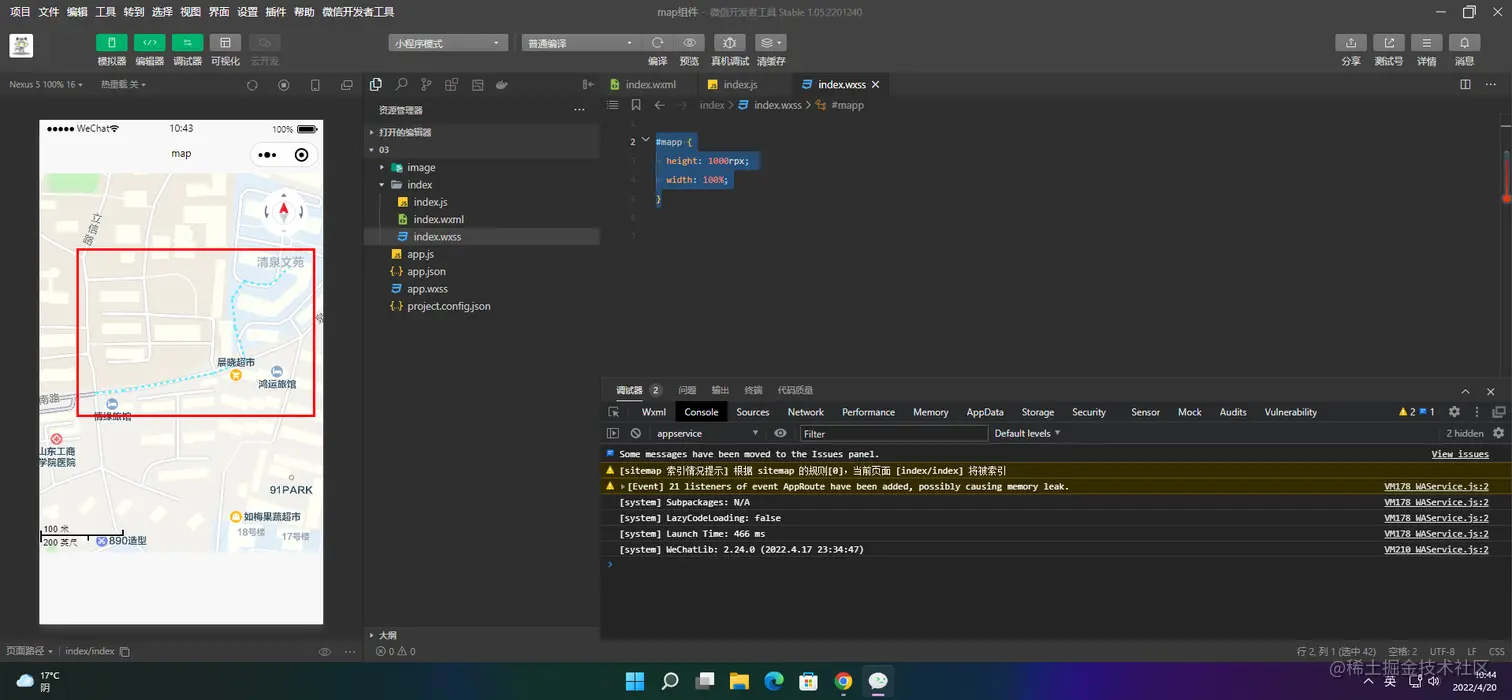Click the mini program capsule menu dots
The width and height of the screenshot is (1512, 700).
pyautogui.click(x=267, y=155)
